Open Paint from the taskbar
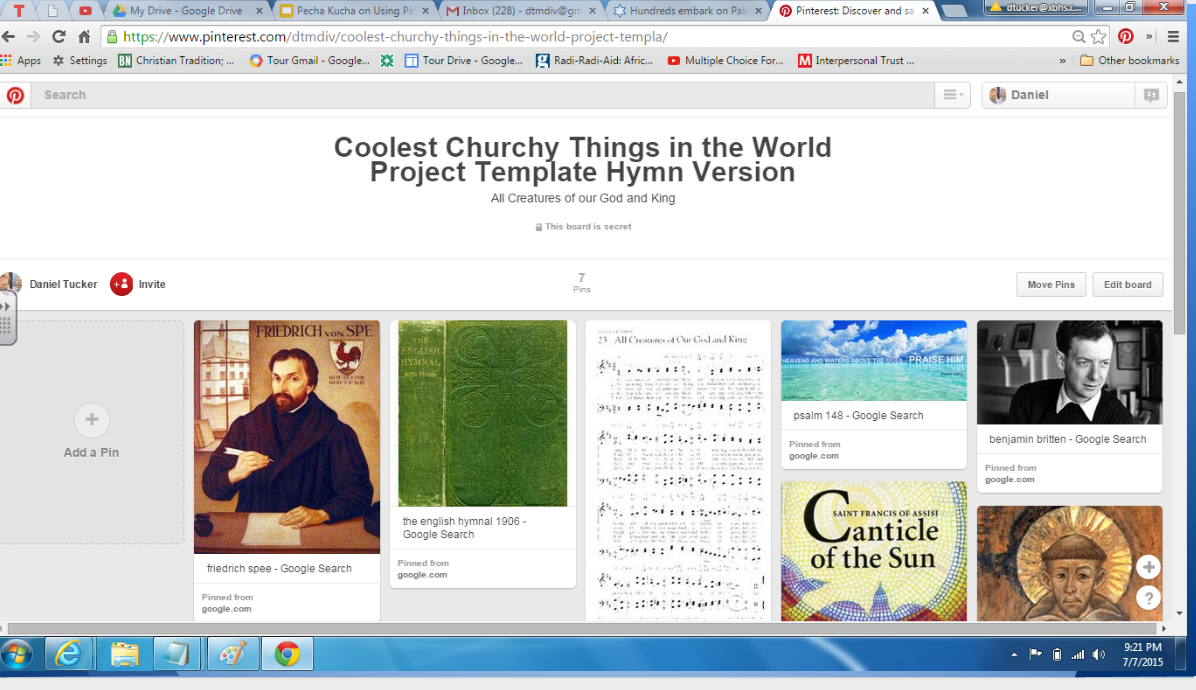 click(x=233, y=654)
